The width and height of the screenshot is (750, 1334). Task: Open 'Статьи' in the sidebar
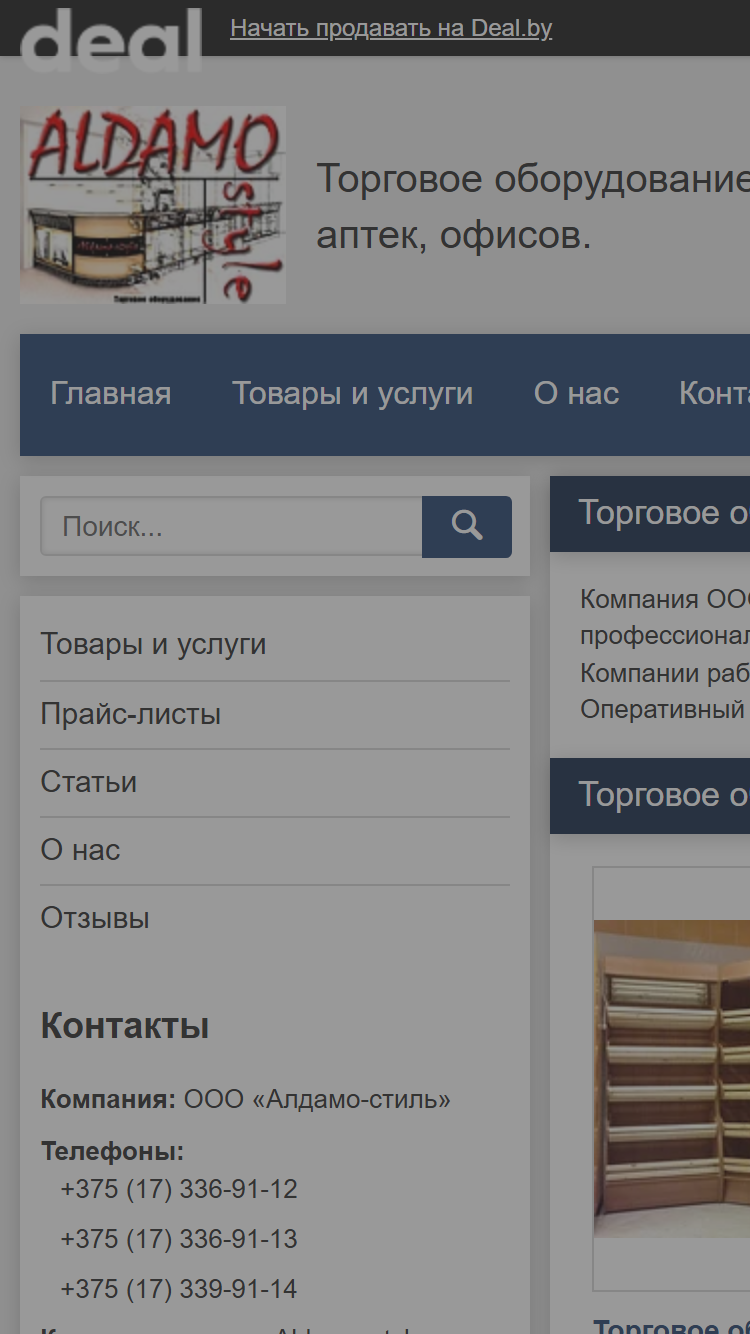click(89, 782)
